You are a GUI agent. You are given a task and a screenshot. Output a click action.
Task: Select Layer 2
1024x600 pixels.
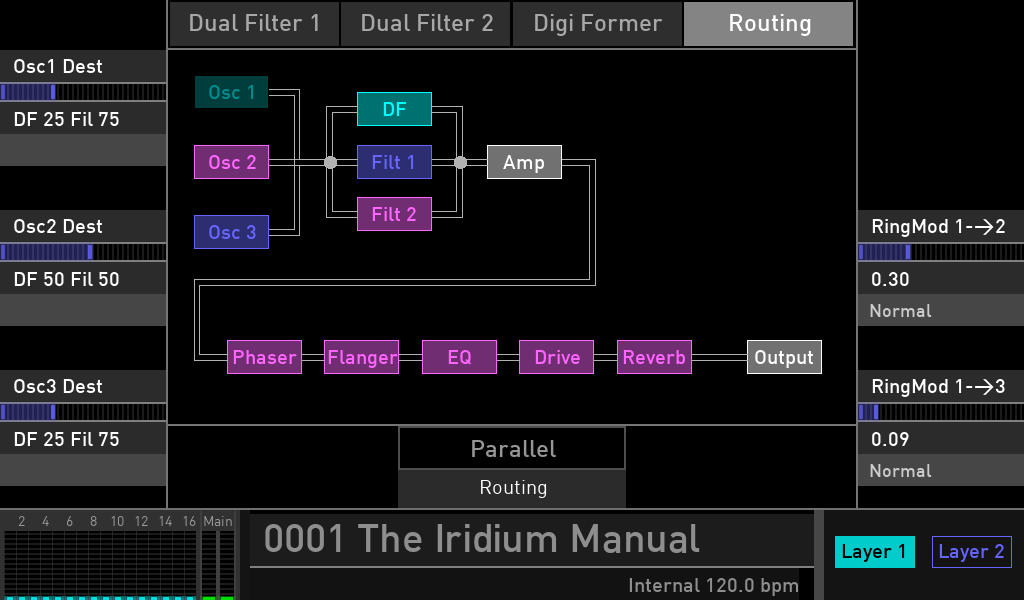pos(972,552)
